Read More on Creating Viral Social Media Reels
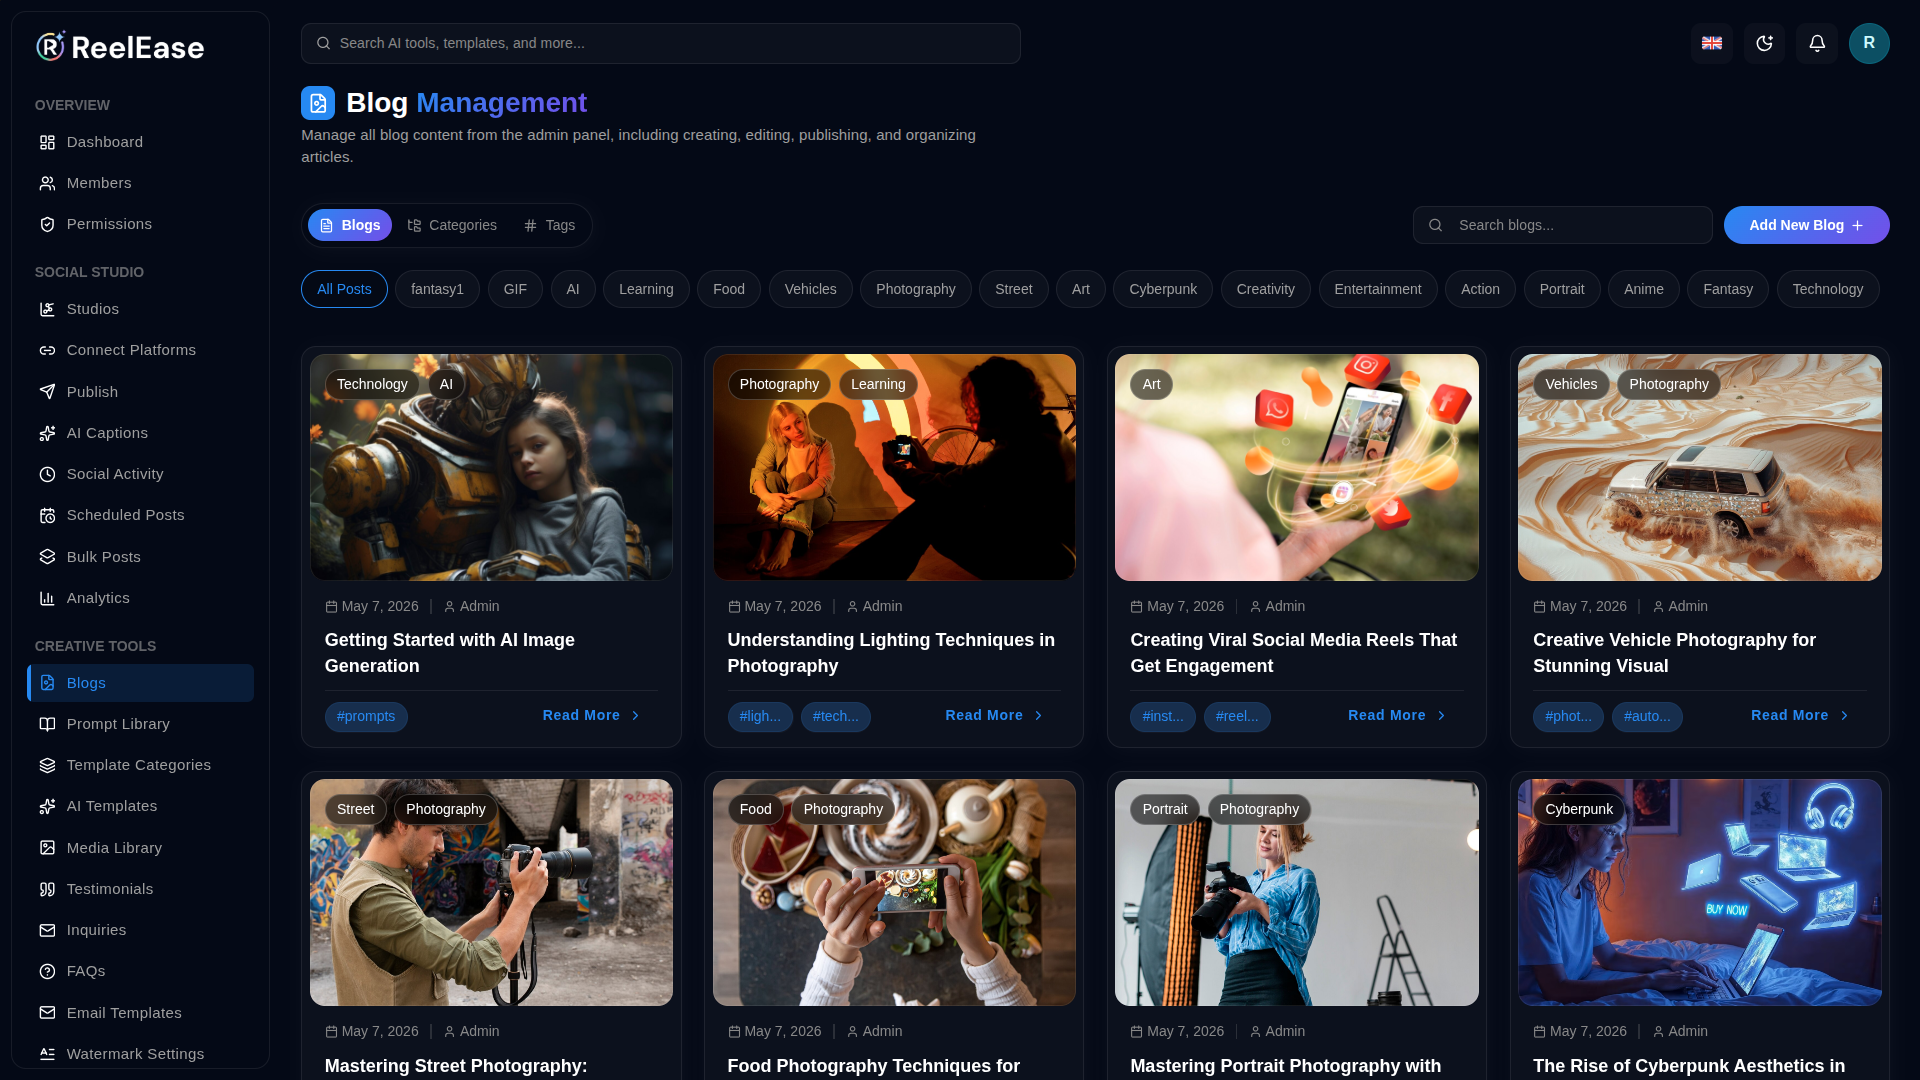This screenshot has width=1920, height=1080. (1397, 715)
